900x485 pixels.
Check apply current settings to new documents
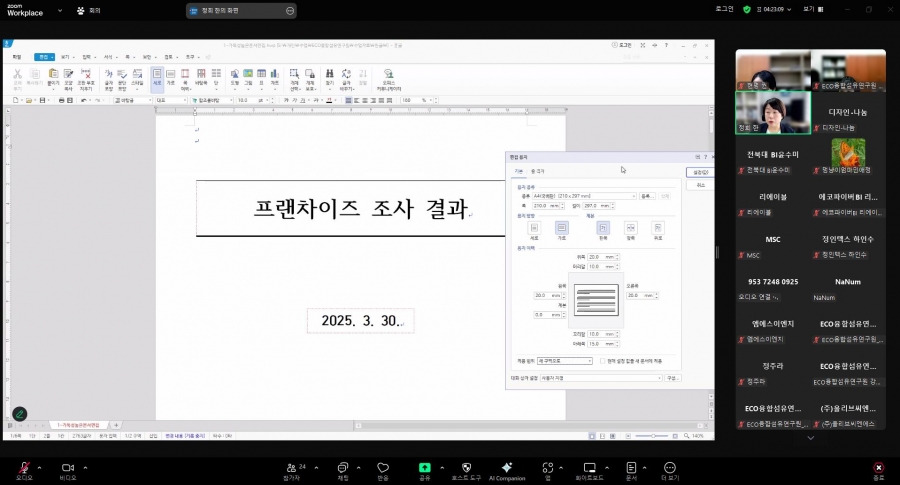click(x=602, y=361)
